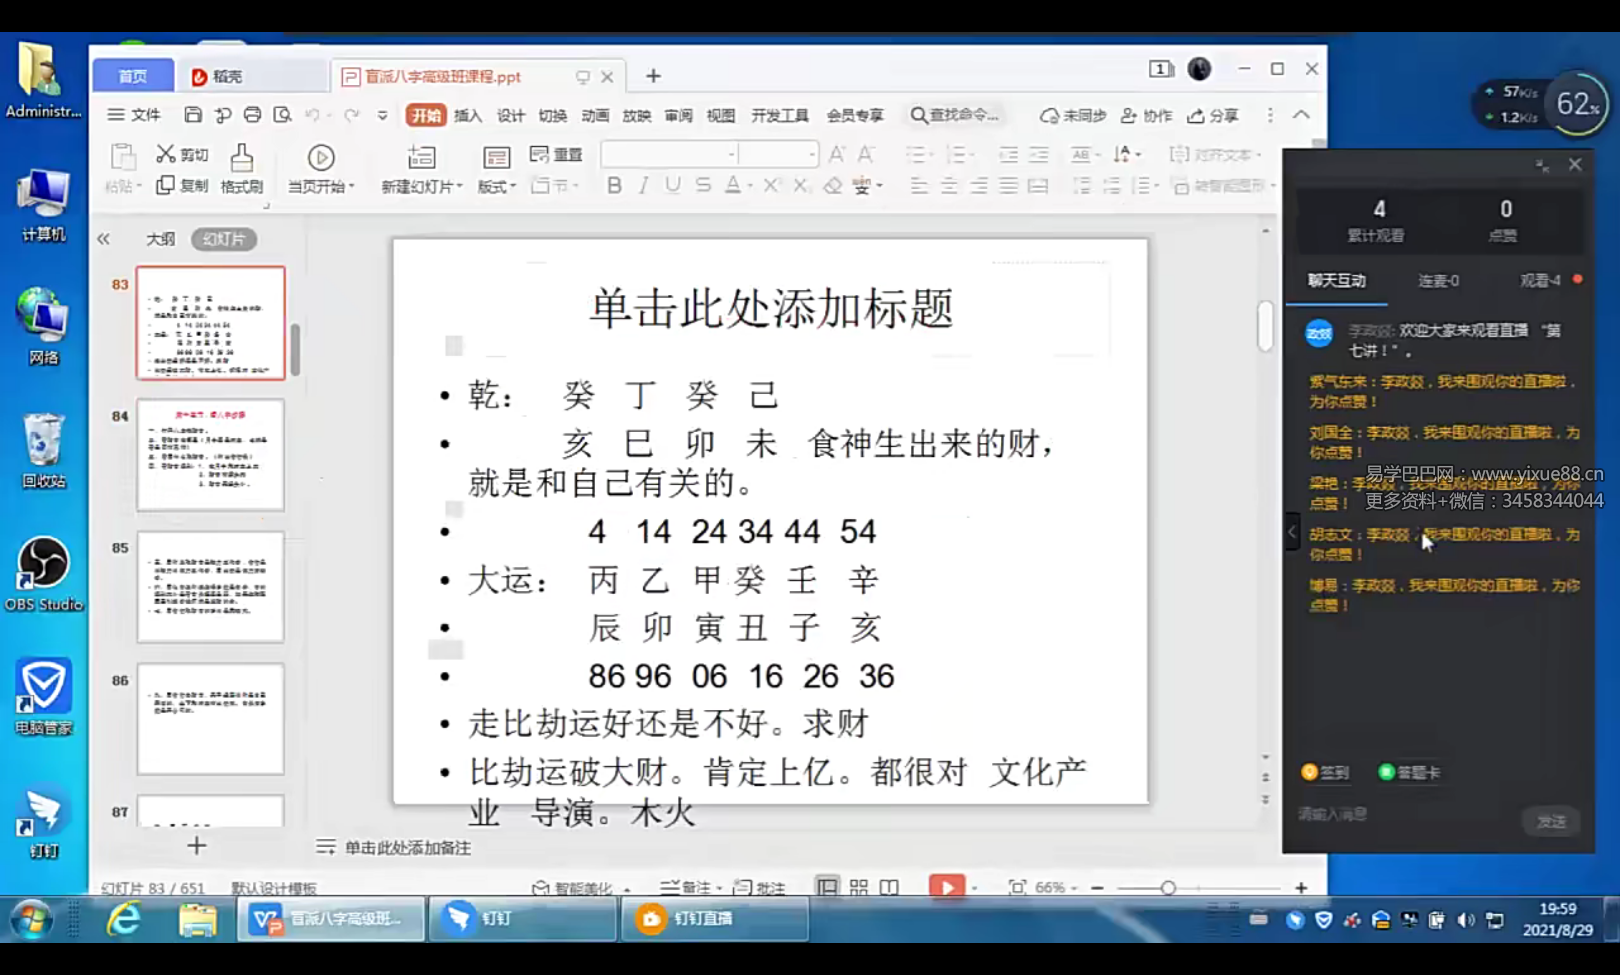Viewport: 1620px width, 975px height.
Task: Toggle underline formatting
Action: coord(672,186)
